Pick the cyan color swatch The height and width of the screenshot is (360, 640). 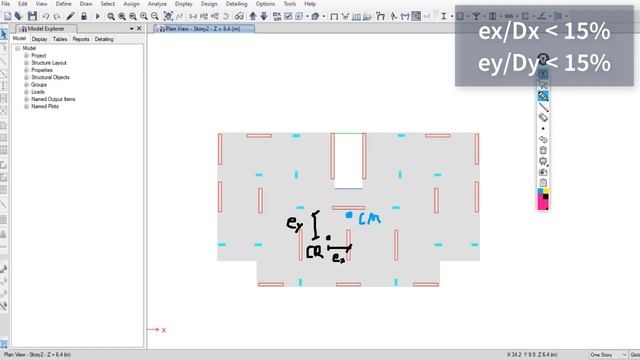point(540,191)
